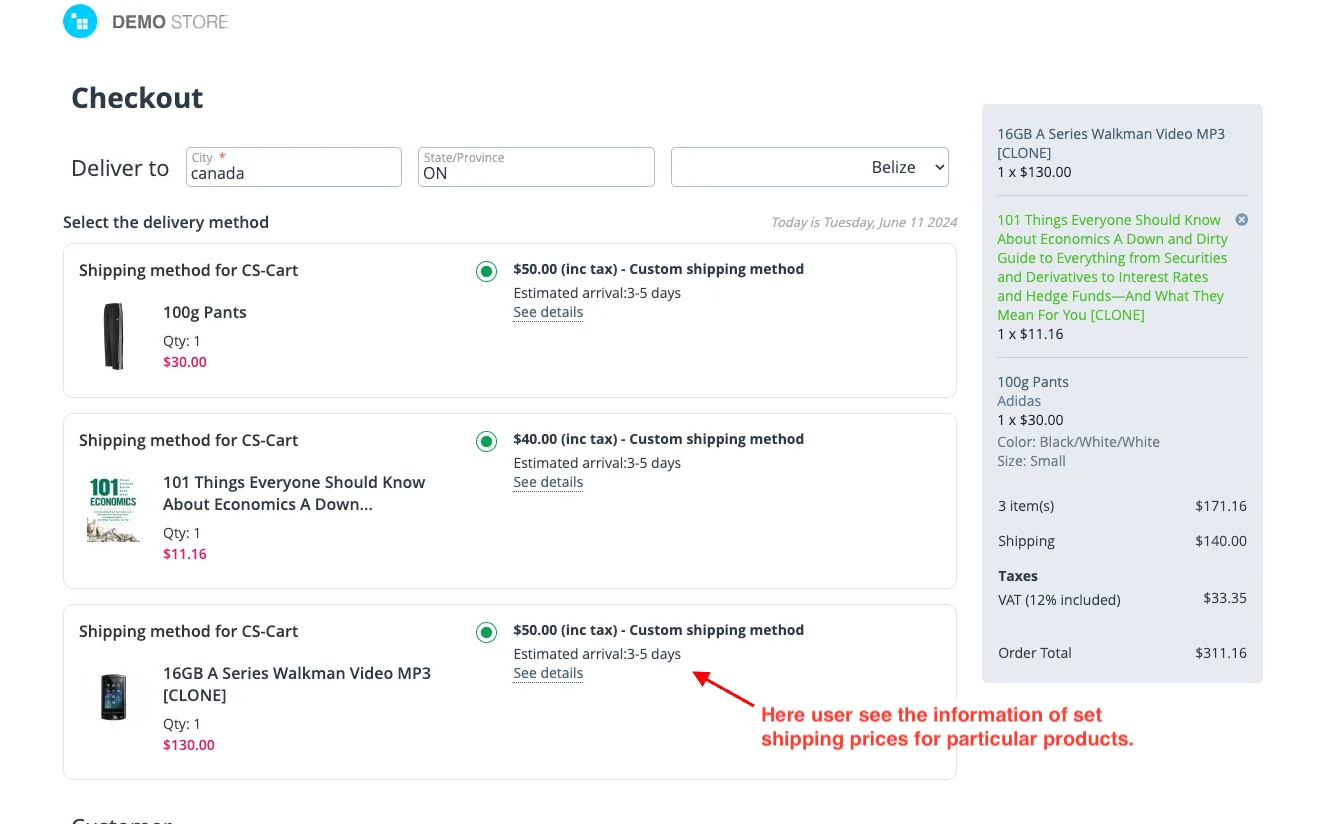The image size is (1329, 824).
Task: Open the 101 Economics book thumbnail
Action: (113, 509)
